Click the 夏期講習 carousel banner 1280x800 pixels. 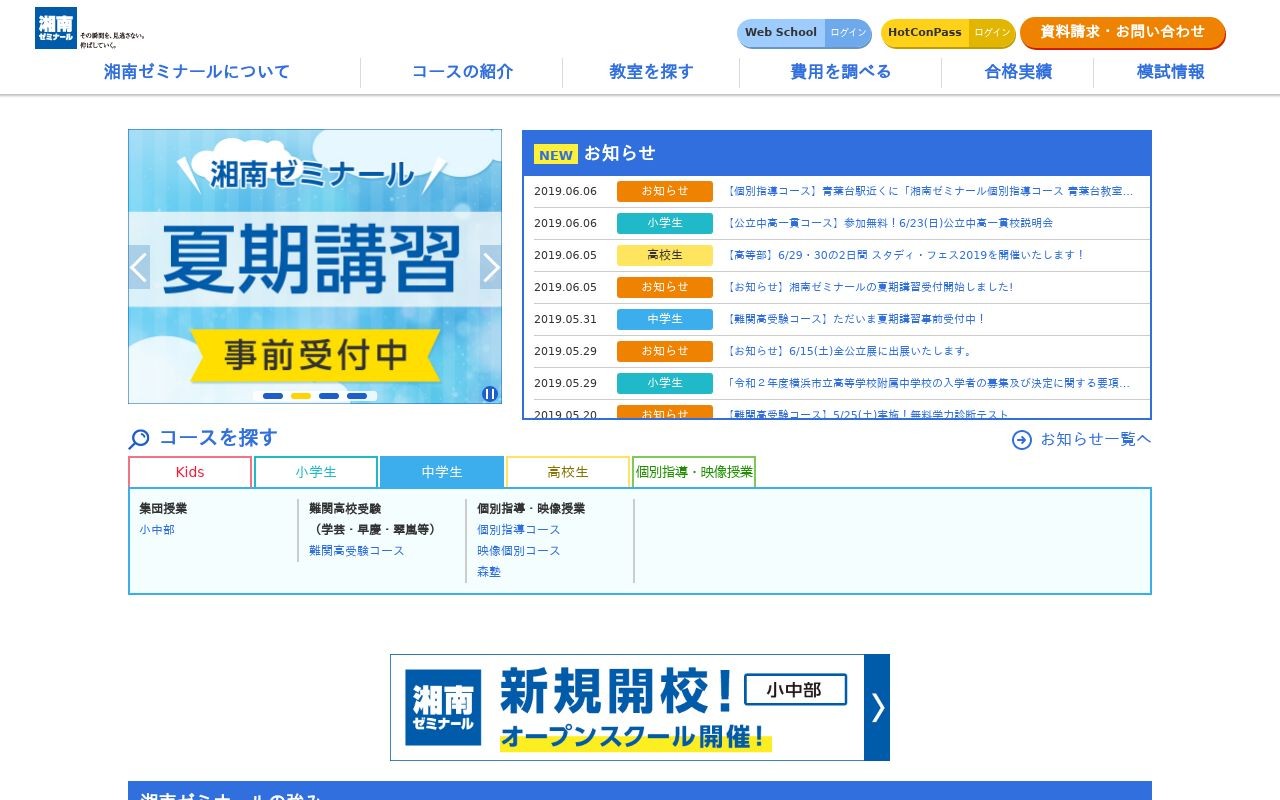[315, 267]
